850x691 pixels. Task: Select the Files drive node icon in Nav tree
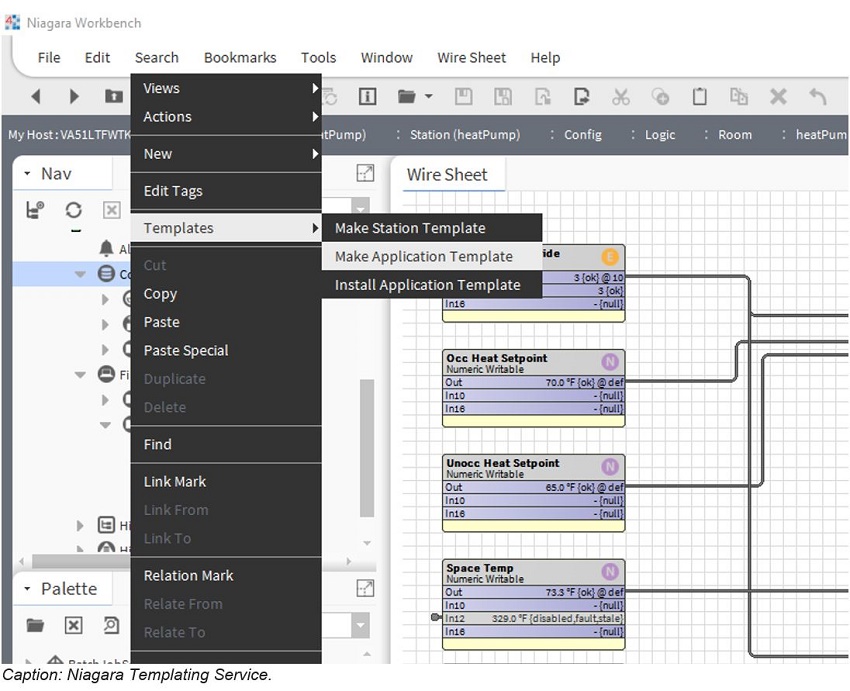pyautogui.click(x=106, y=374)
